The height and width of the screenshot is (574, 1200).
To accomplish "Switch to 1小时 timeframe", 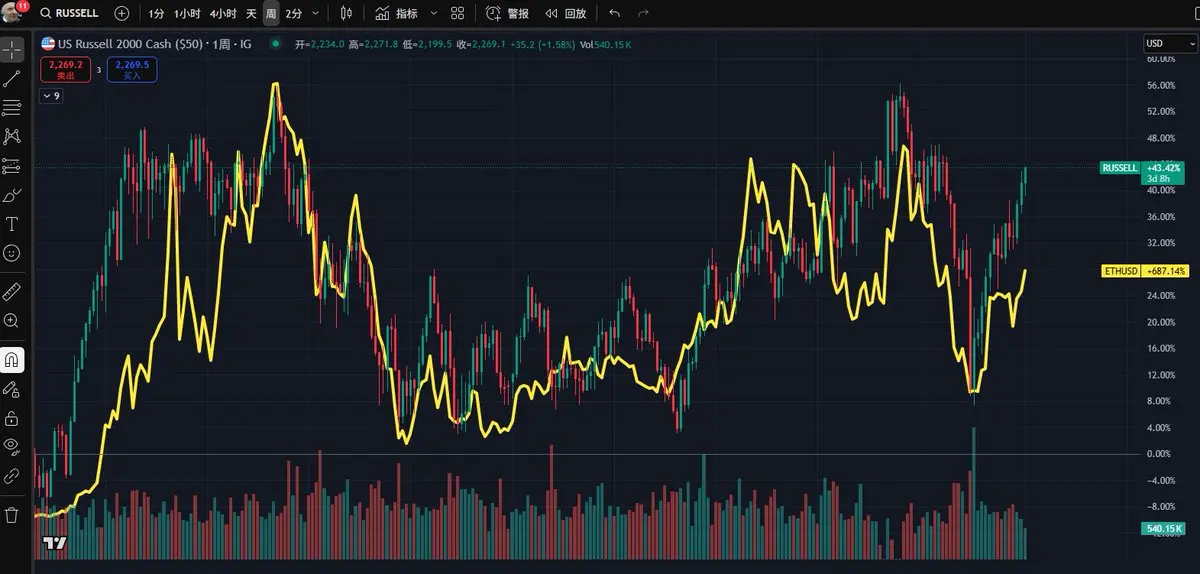I will pyautogui.click(x=187, y=14).
